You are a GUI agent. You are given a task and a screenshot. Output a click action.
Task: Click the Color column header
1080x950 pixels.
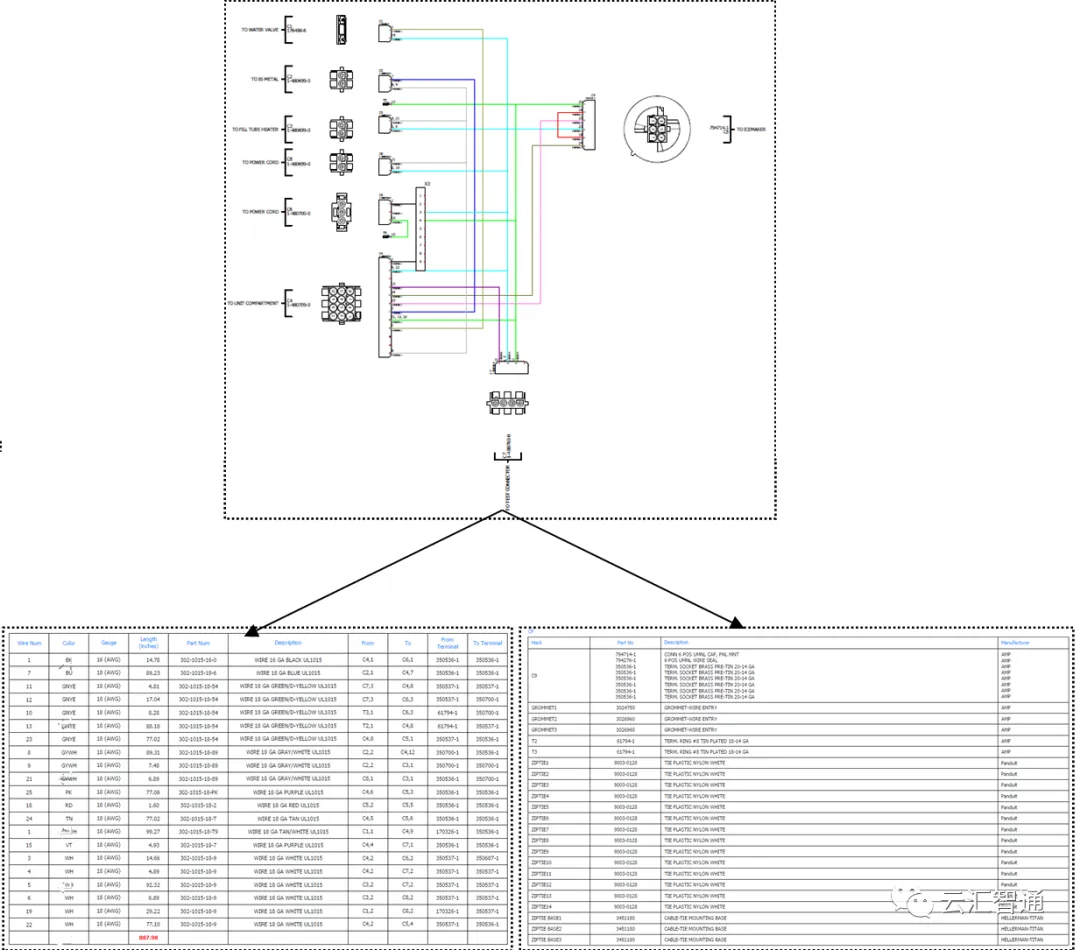69,643
